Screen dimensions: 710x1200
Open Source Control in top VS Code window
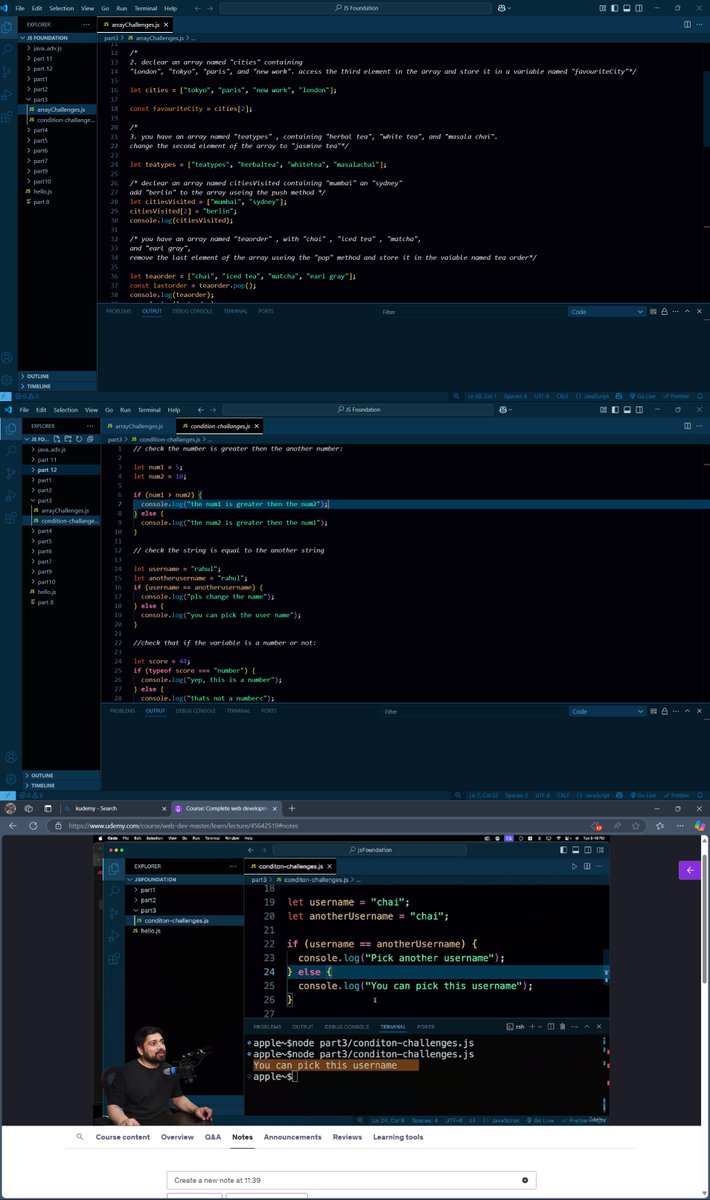pyautogui.click(x=7, y=71)
